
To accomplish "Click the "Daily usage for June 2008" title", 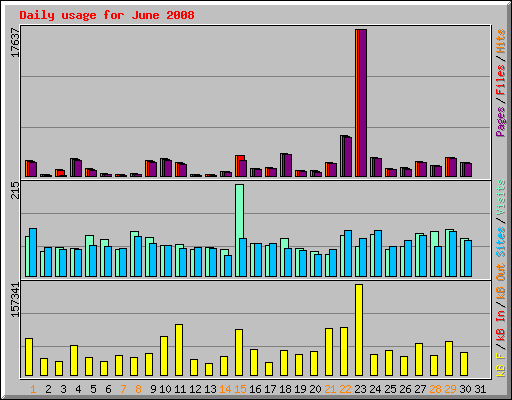I will click(107, 15).
